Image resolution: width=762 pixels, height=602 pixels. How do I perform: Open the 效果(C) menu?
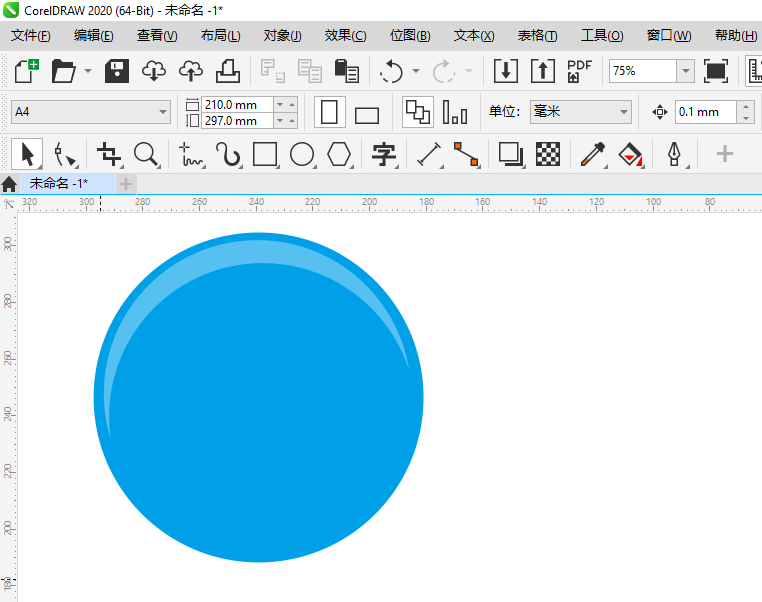(x=345, y=36)
